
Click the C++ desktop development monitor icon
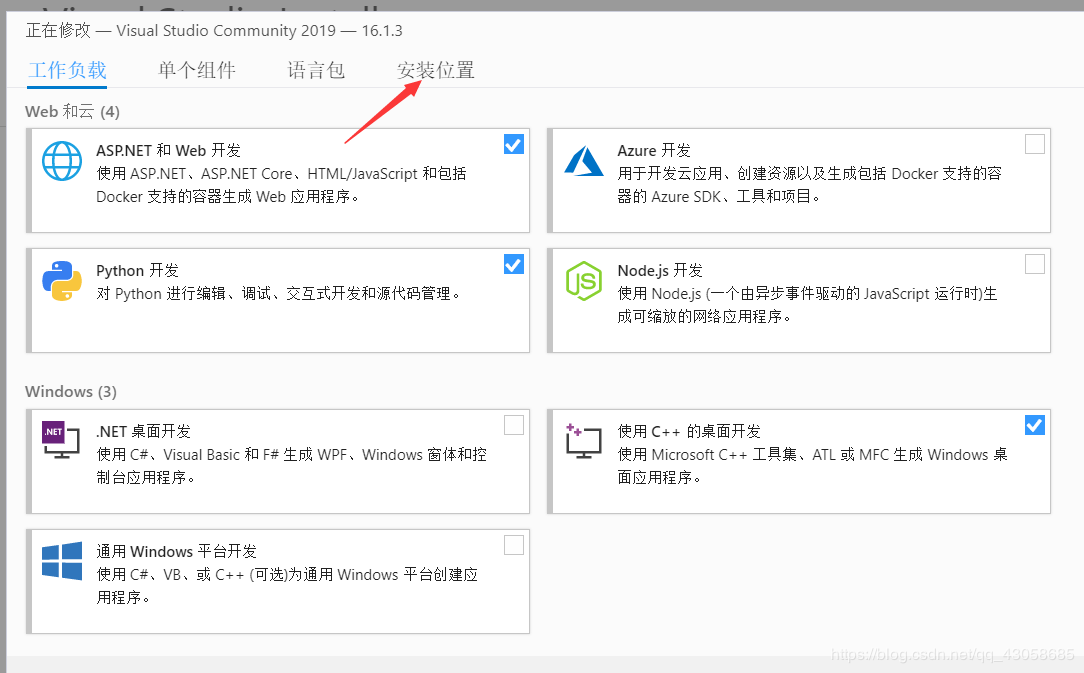coord(583,440)
